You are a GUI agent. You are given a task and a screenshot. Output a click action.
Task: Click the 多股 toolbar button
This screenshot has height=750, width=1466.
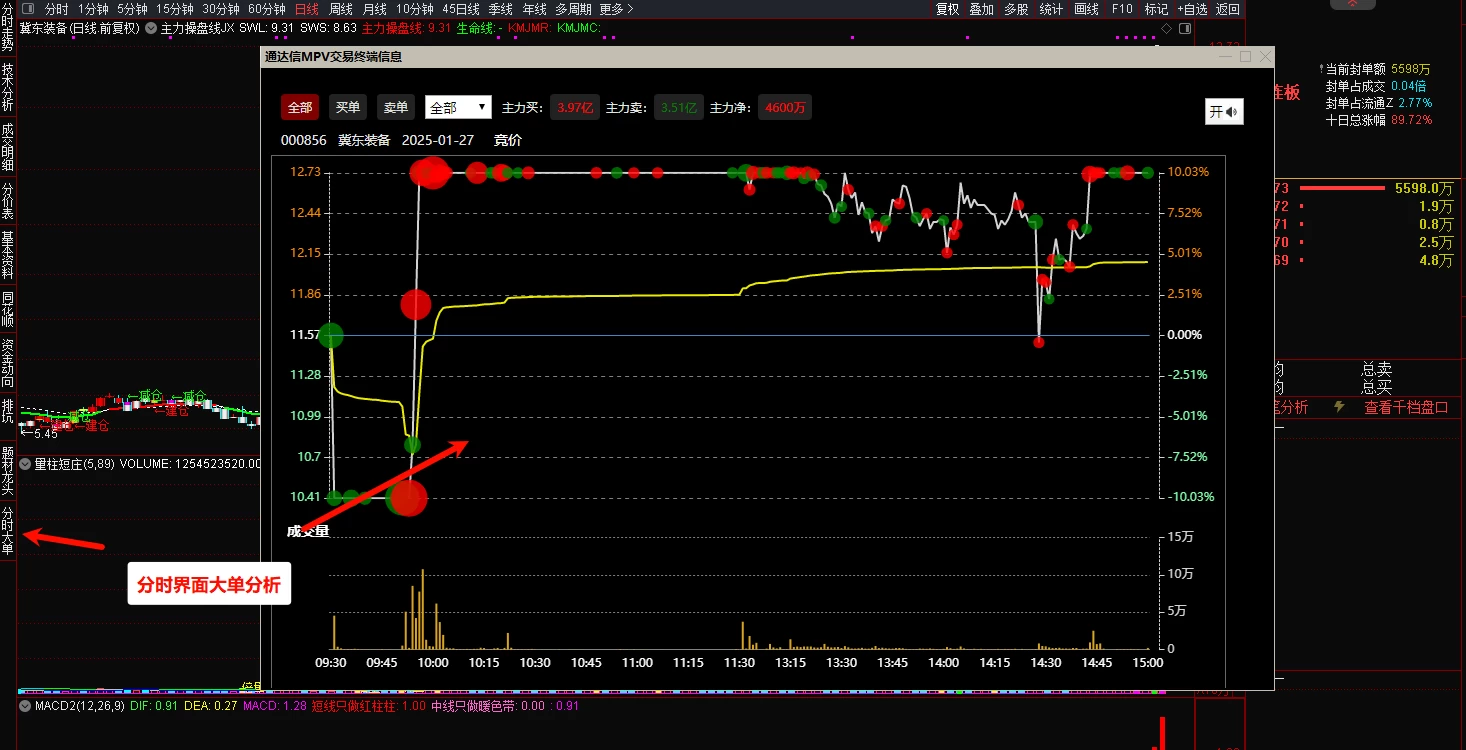point(1016,9)
